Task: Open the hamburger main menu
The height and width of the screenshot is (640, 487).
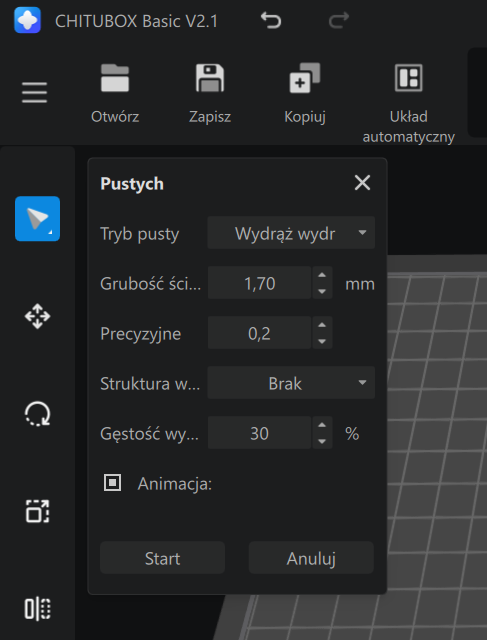Action: point(34,92)
